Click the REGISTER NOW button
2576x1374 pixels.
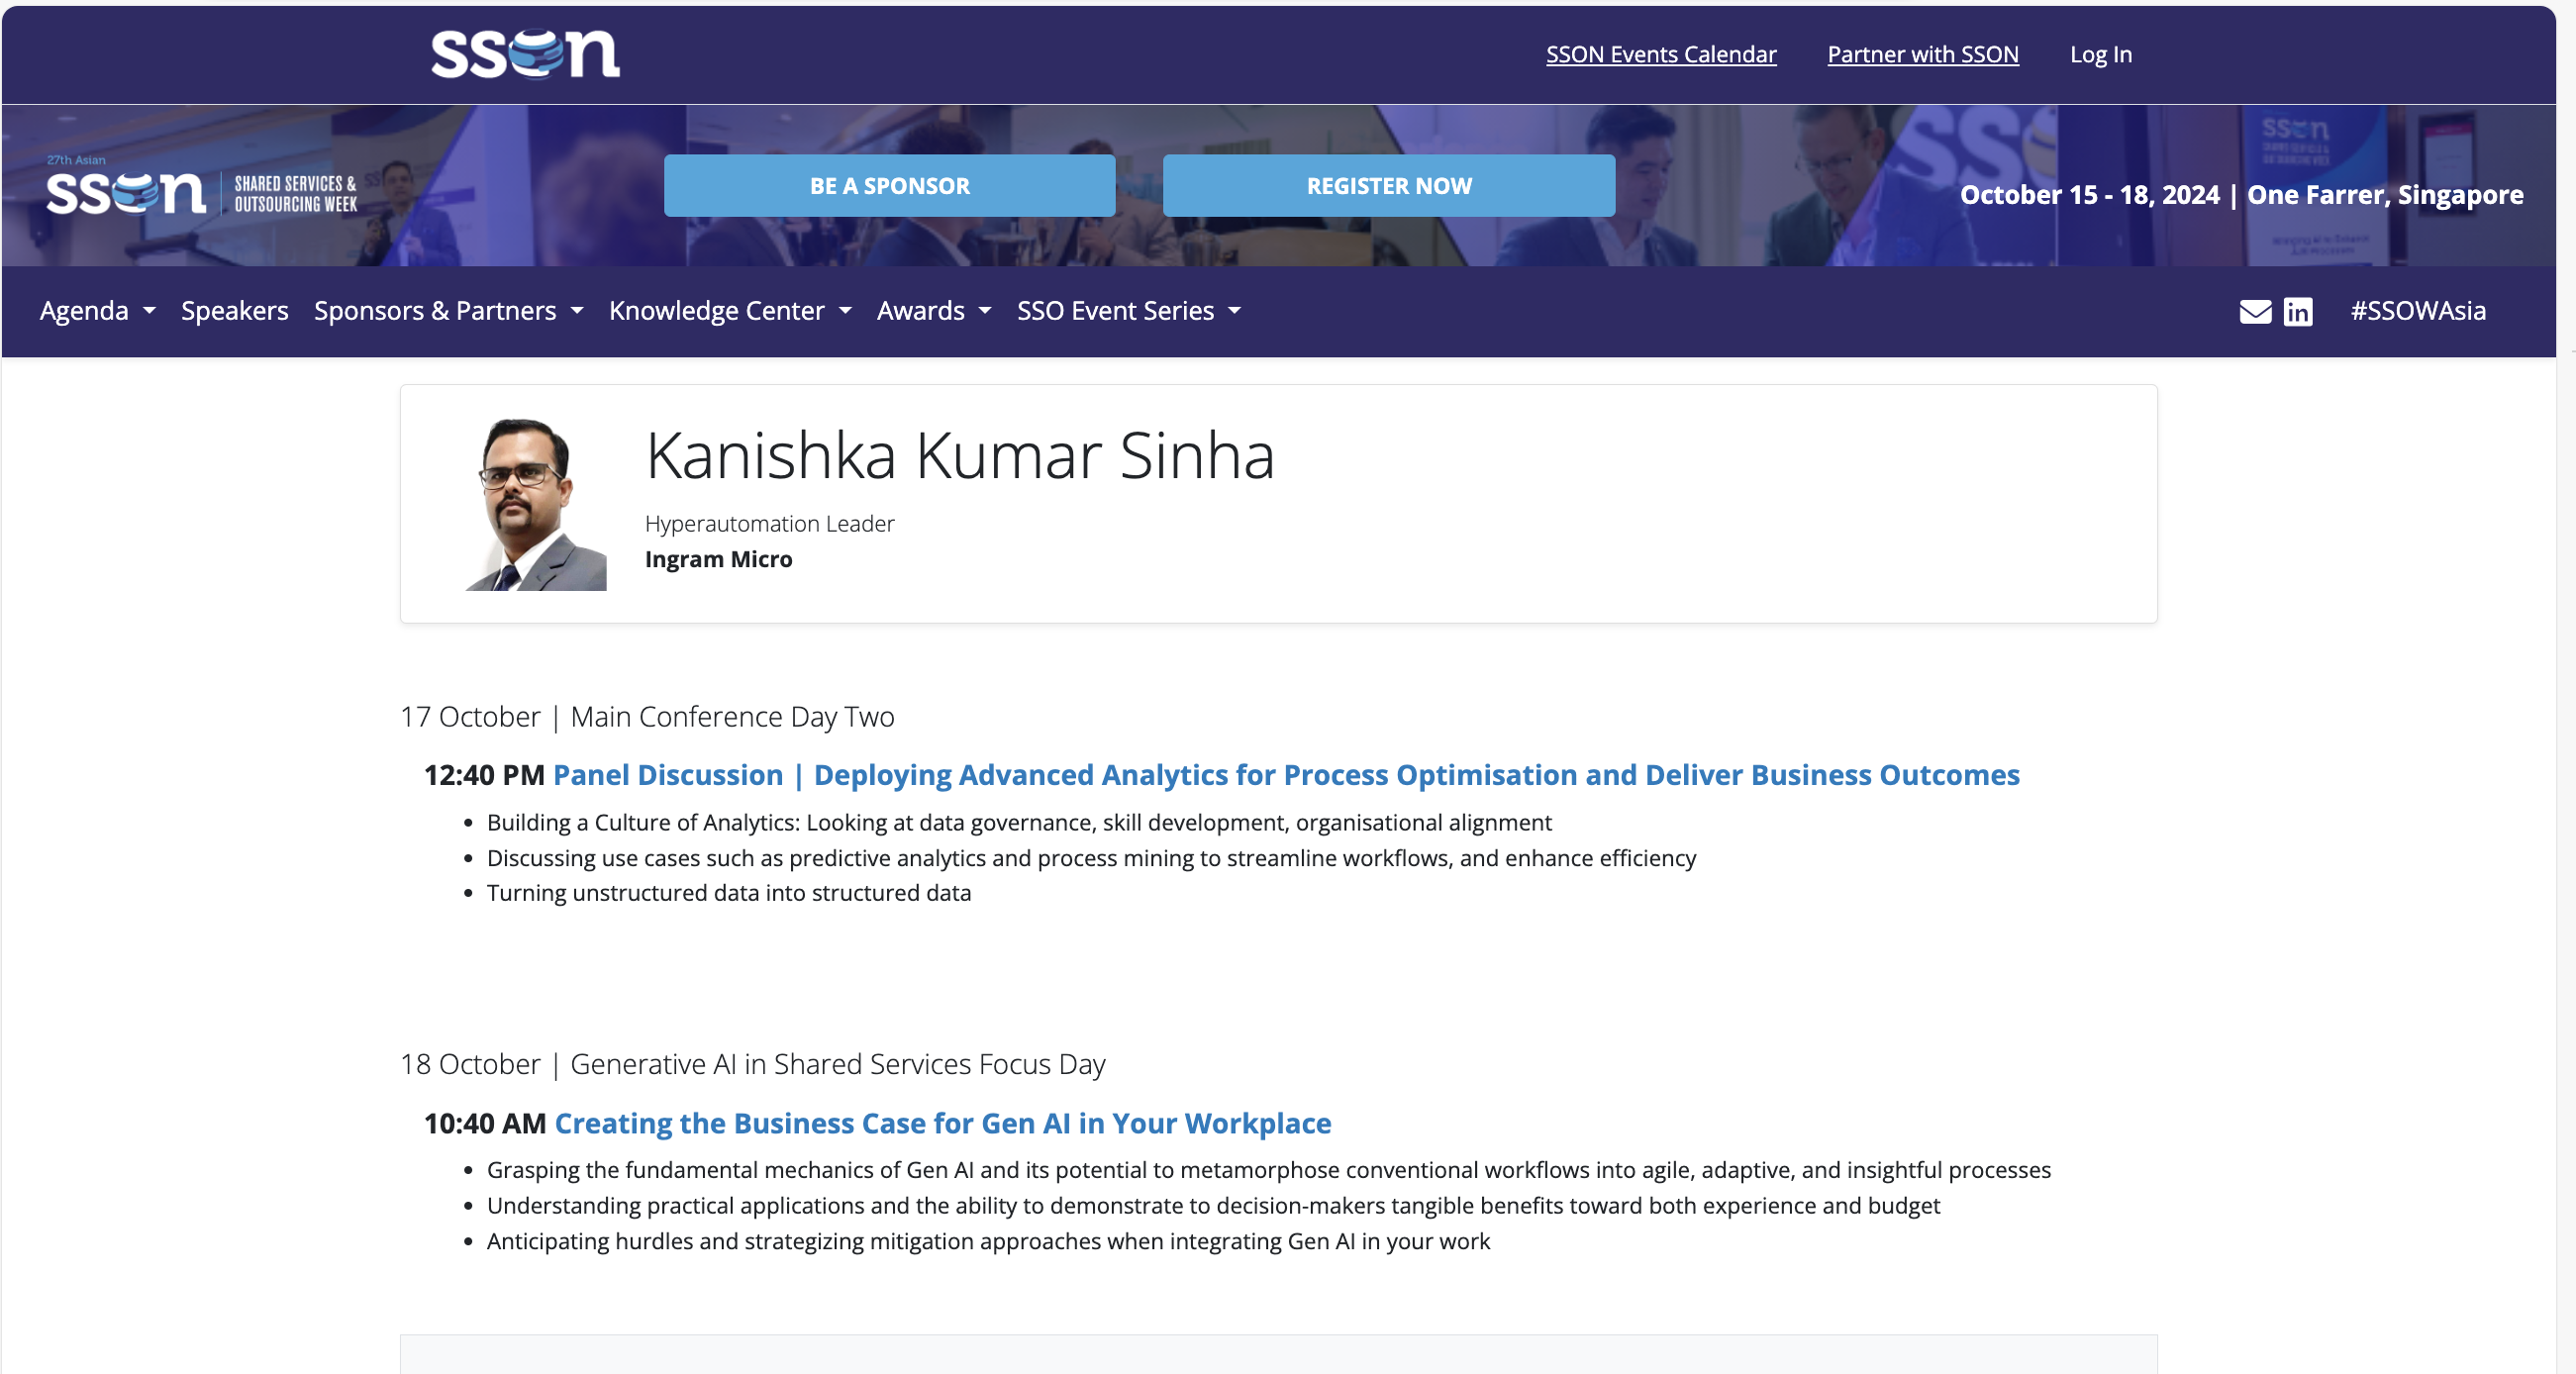point(1389,186)
